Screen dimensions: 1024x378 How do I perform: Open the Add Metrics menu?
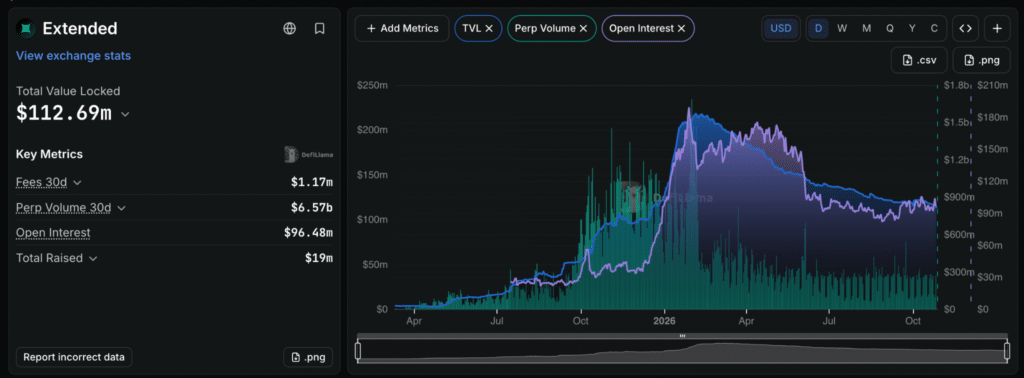402,29
